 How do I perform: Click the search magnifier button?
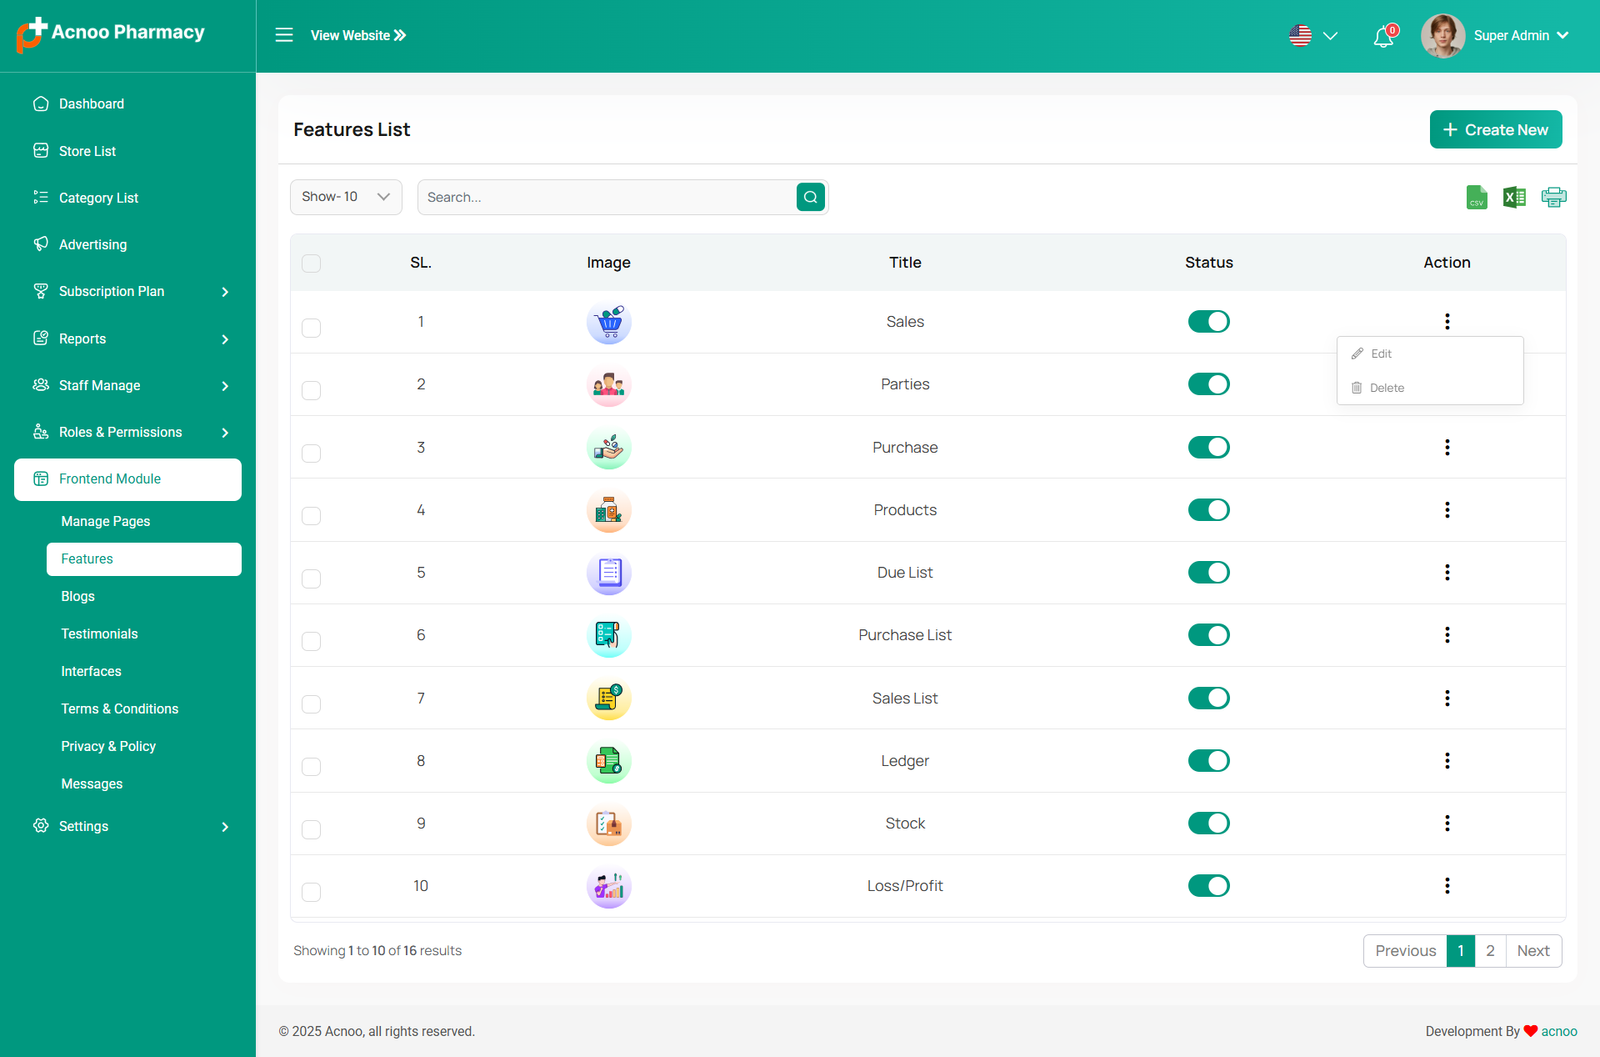click(x=810, y=197)
